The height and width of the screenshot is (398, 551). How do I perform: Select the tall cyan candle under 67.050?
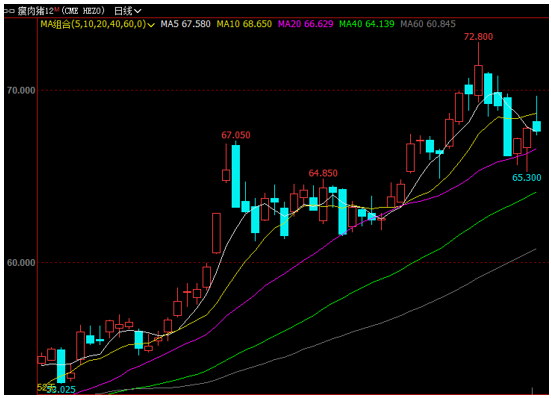point(236,176)
